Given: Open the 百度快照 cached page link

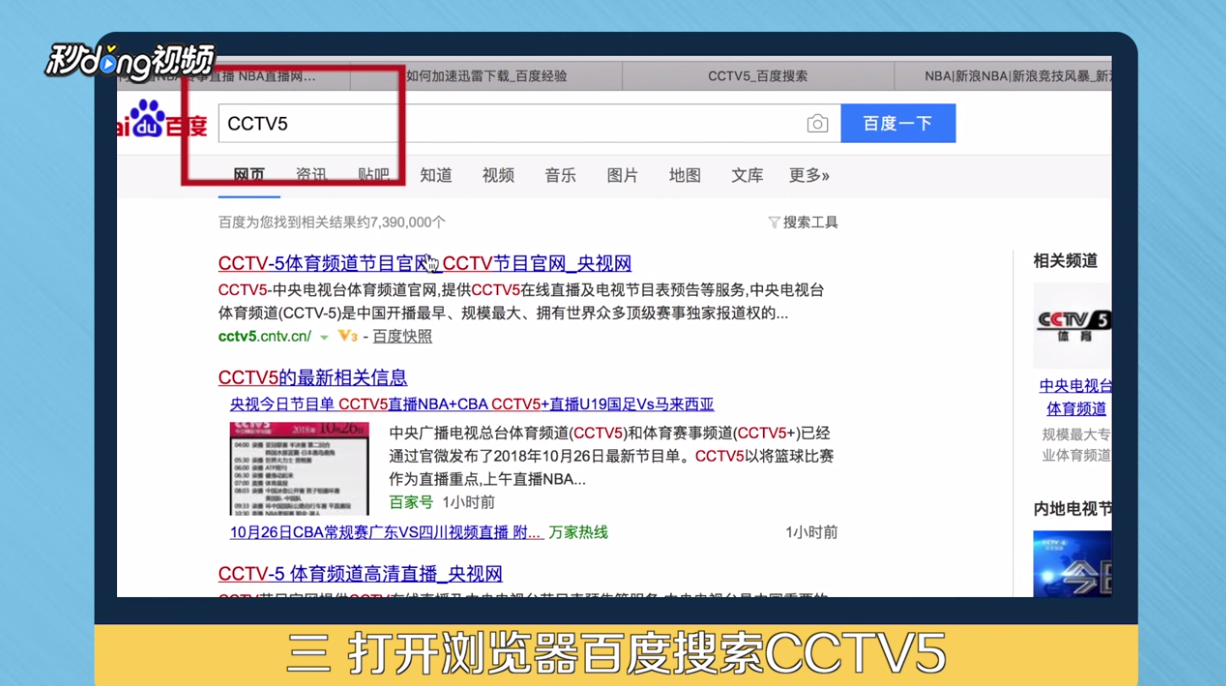Looking at the screenshot, I should coord(402,337).
